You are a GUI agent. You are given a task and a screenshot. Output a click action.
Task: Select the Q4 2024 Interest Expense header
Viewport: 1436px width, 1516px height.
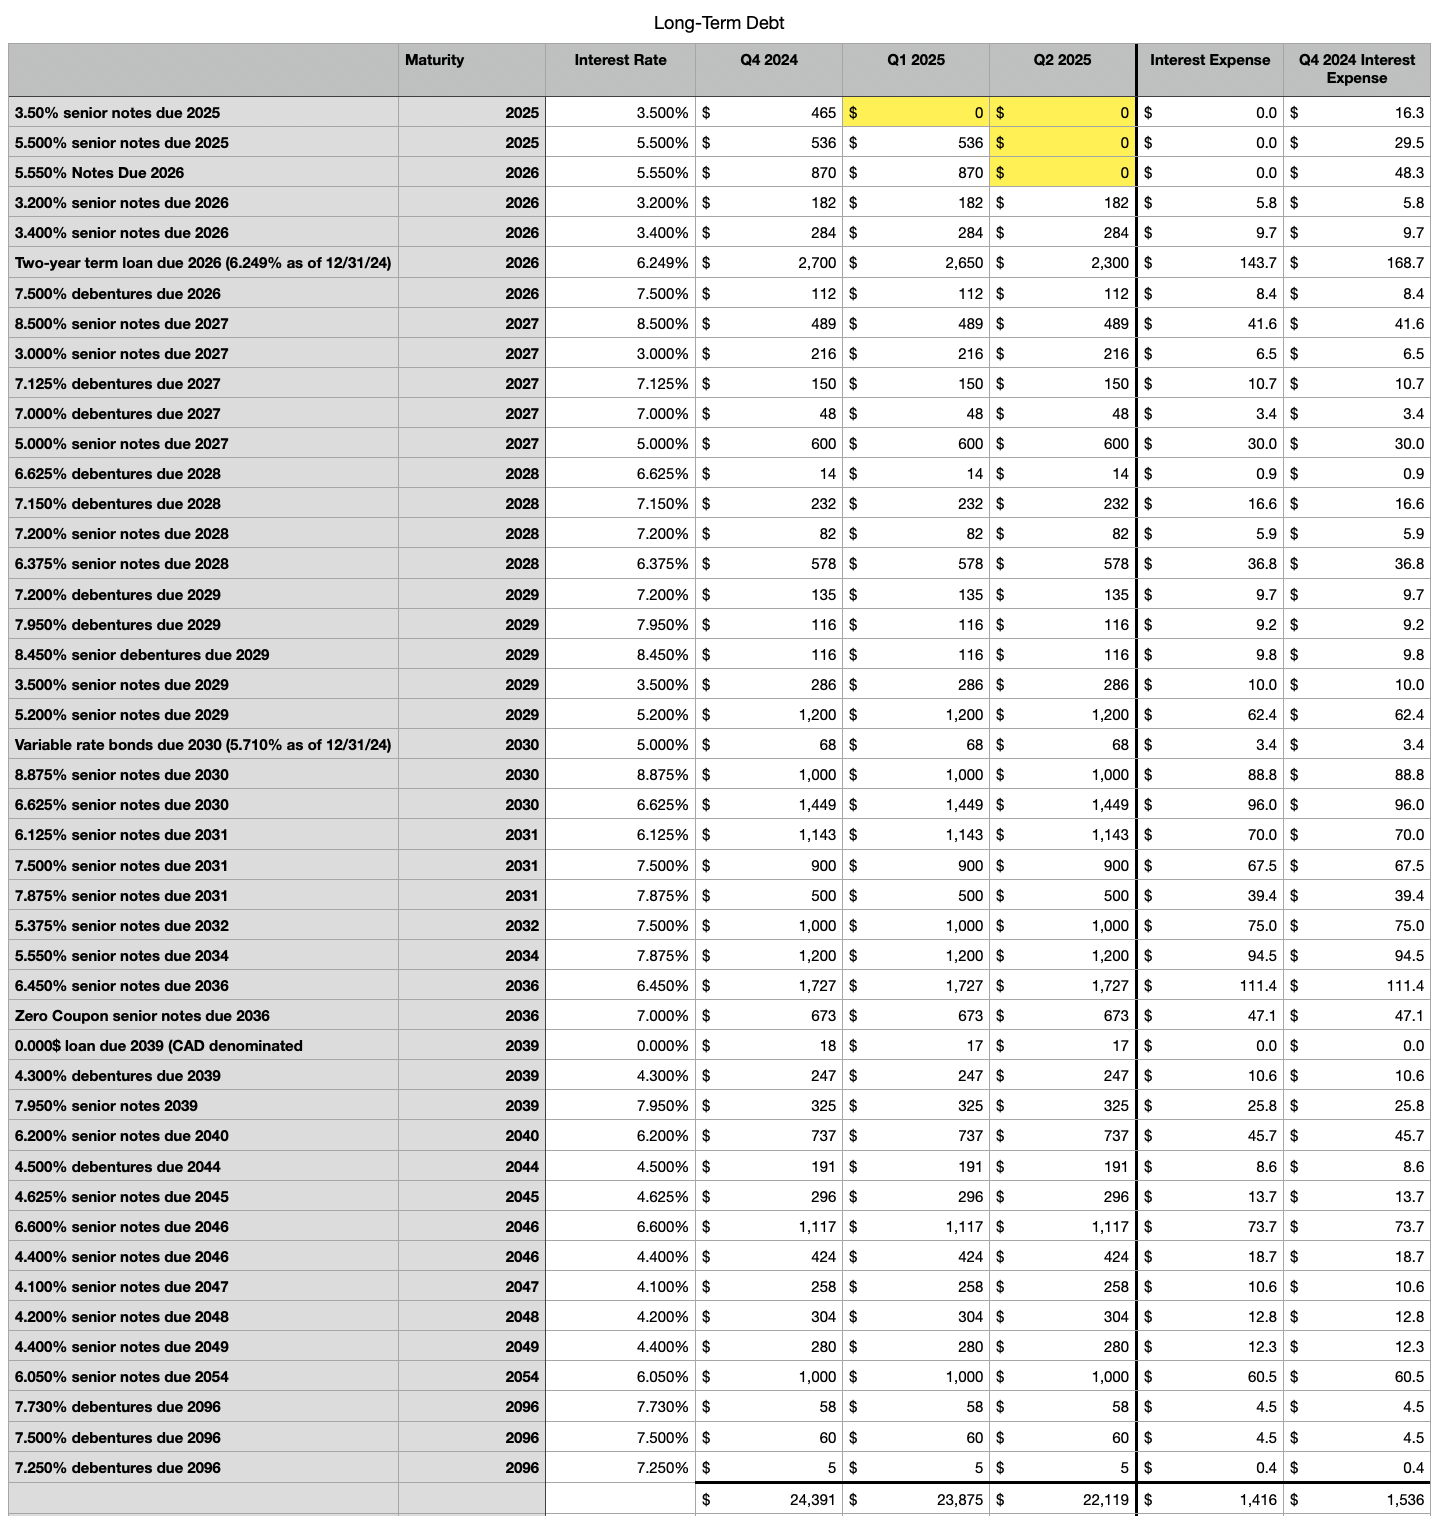[x=1357, y=69]
